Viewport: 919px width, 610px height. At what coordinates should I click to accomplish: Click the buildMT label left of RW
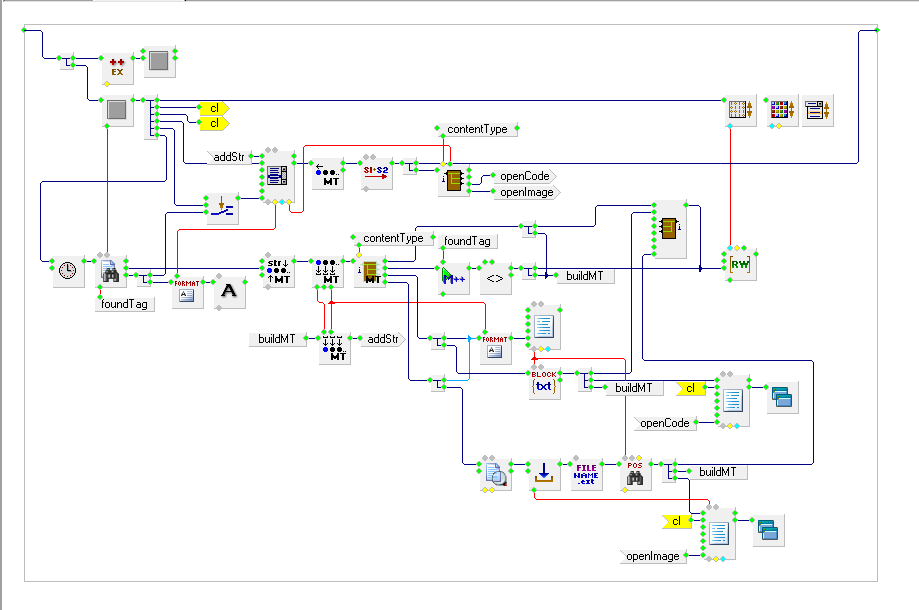coord(584,276)
